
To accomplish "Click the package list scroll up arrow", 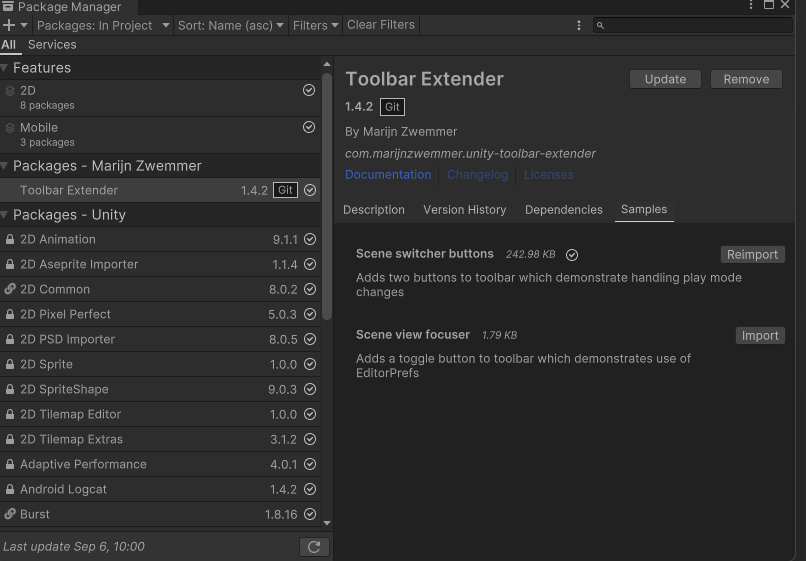I will pos(327,64).
